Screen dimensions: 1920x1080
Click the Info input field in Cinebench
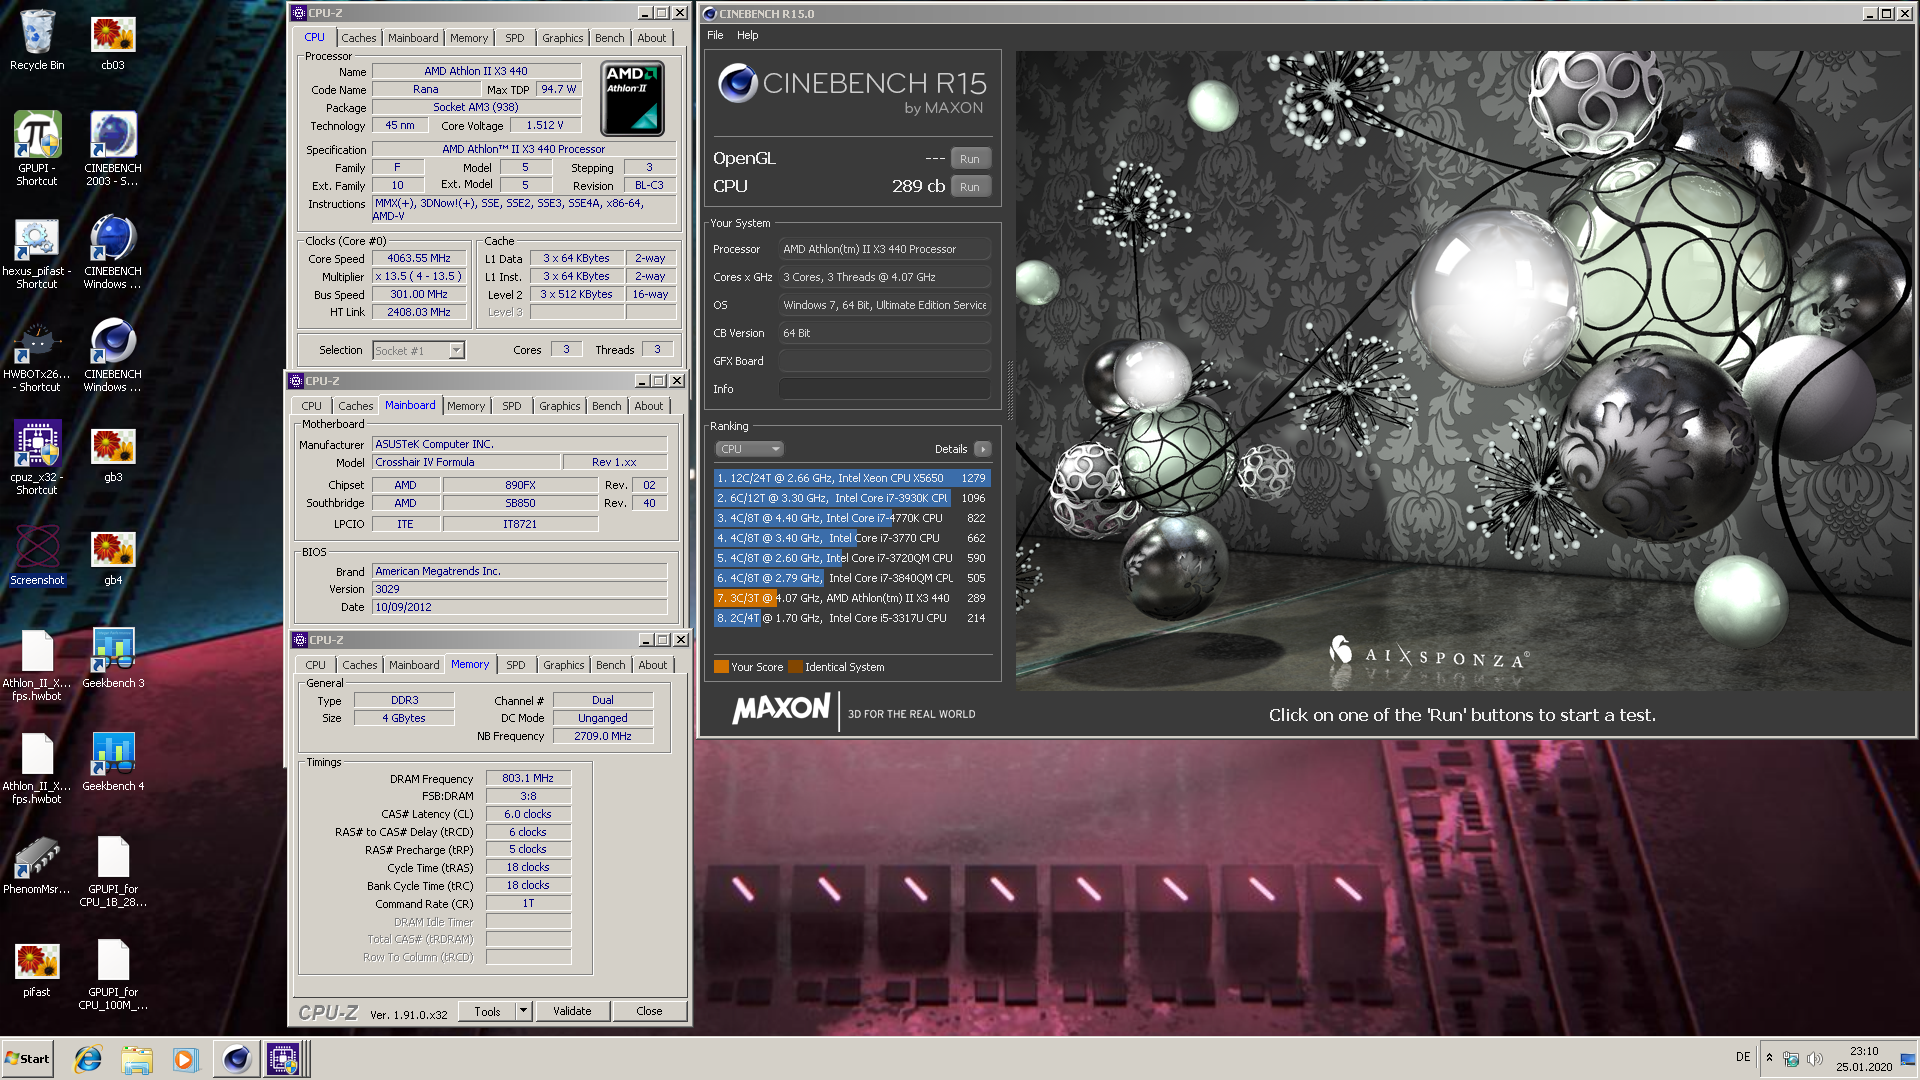coord(885,389)
